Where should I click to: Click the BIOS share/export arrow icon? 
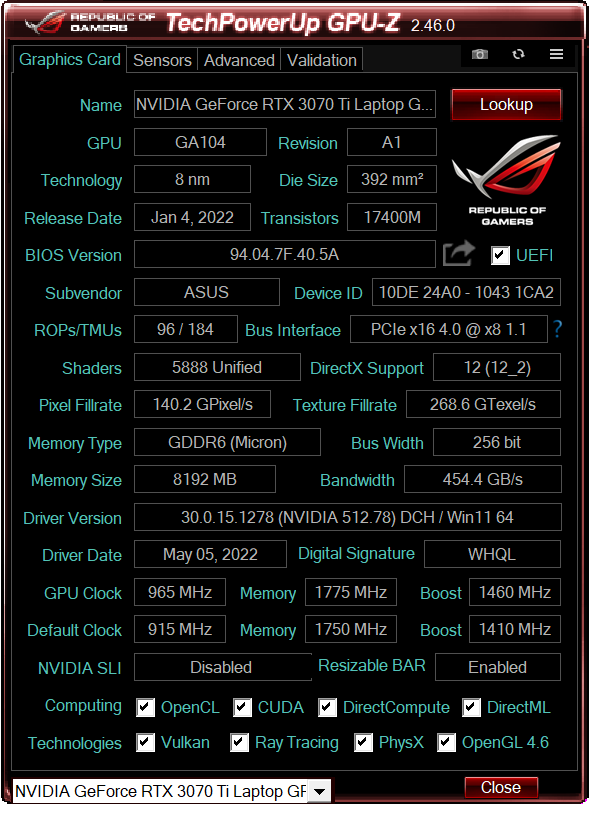(458, 253)
